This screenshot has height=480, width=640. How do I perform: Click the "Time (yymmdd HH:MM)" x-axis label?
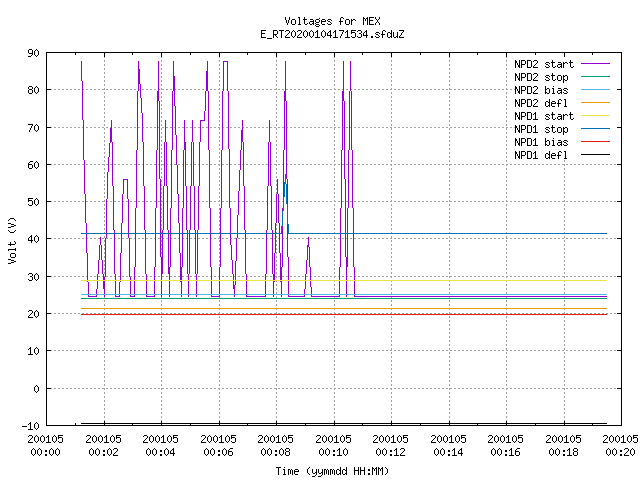click(332, 471)
